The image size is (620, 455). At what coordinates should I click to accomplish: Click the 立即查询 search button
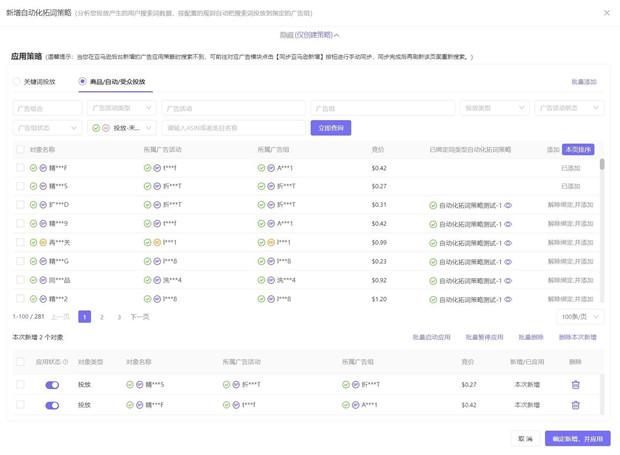tap(331, 128)
